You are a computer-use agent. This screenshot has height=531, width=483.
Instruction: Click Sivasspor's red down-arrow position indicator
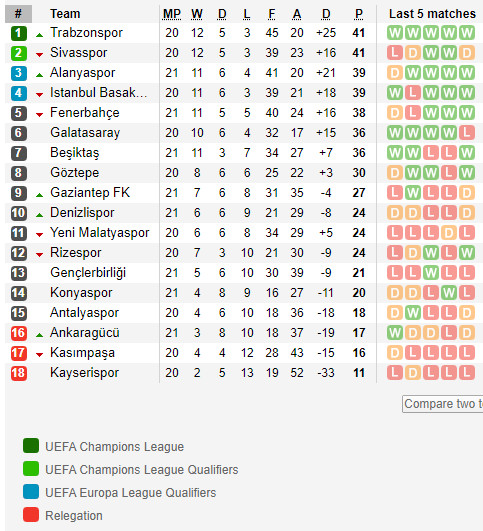[x=40, y=55]
